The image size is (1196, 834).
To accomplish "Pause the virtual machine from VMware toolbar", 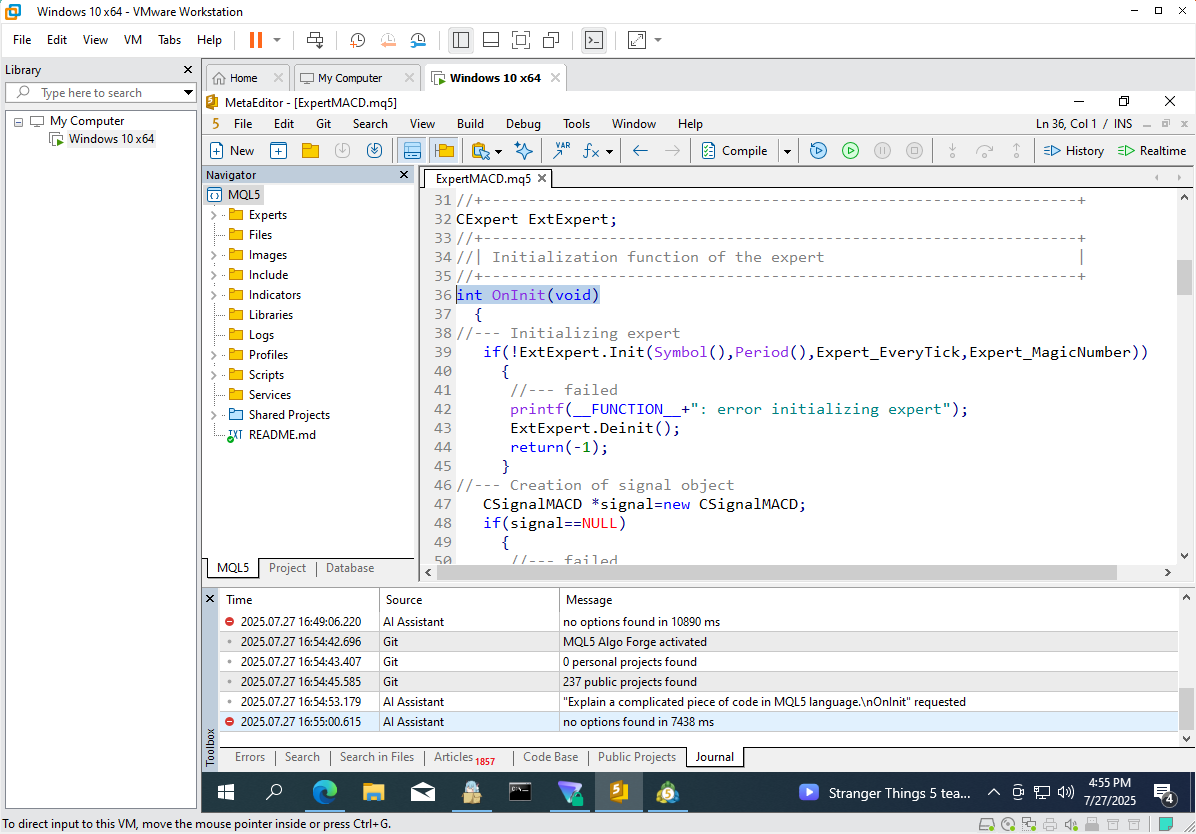I will [x=255, y=40].
